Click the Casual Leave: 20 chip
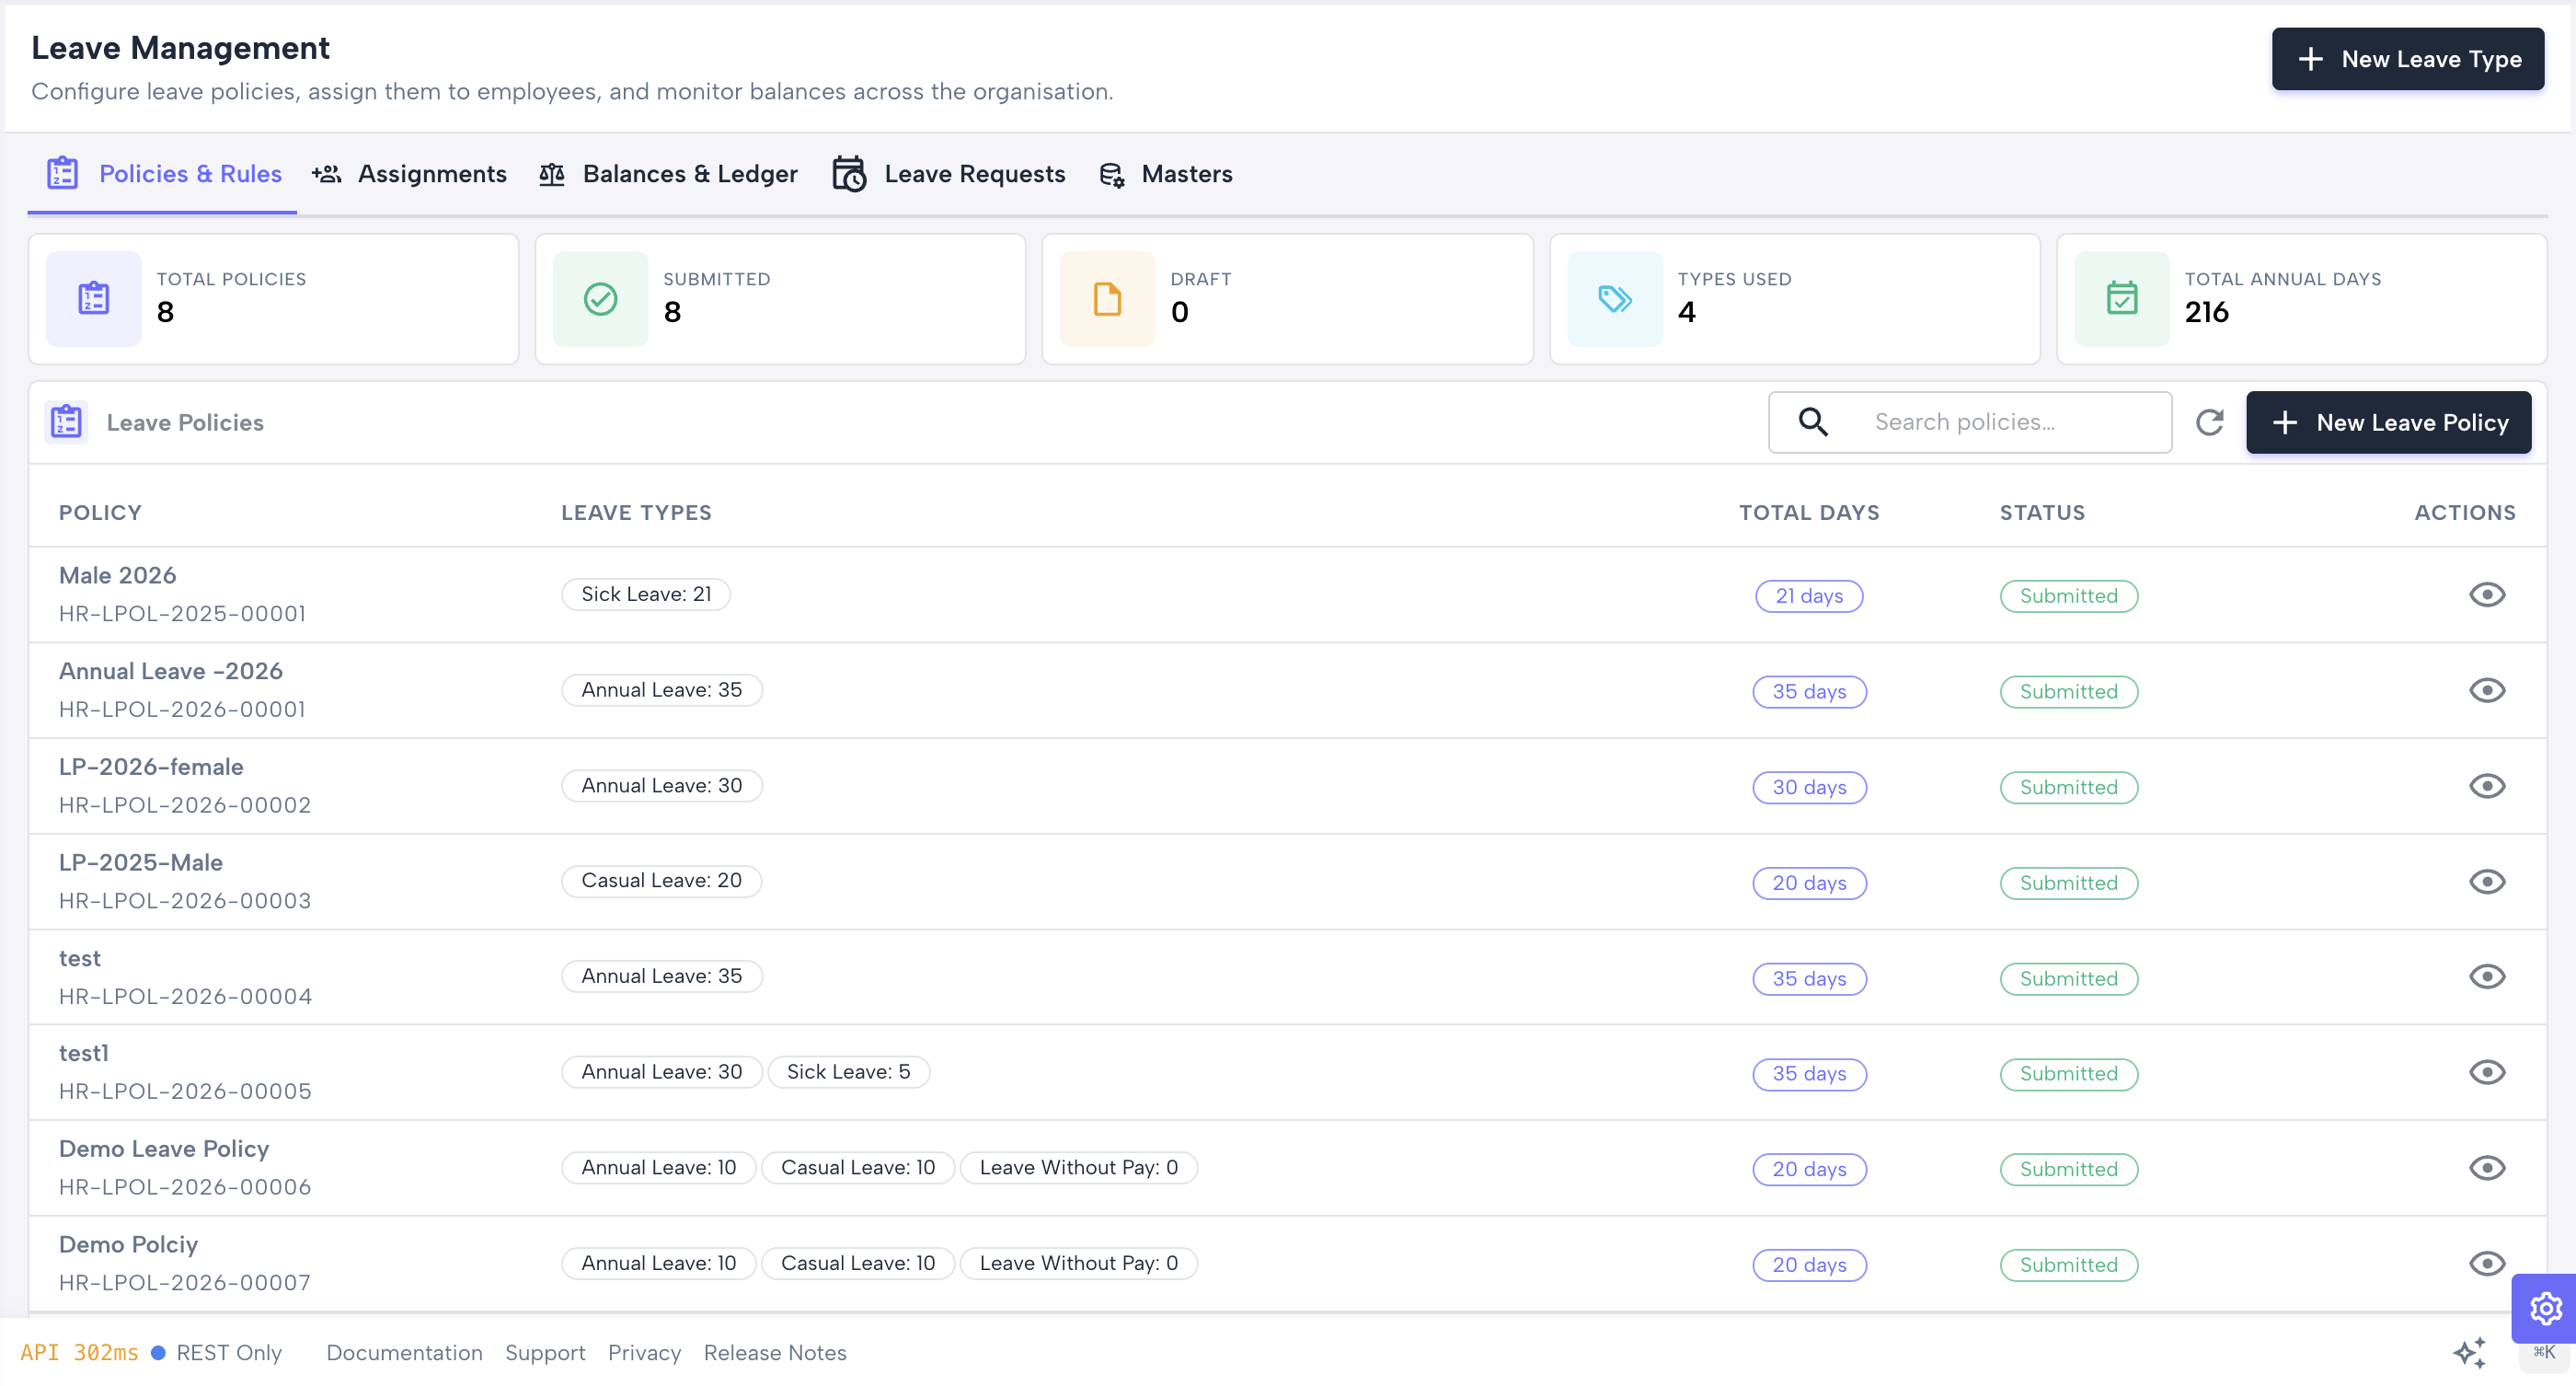The height and width of the screenshot is (1386, 2576). coord(661,880)
